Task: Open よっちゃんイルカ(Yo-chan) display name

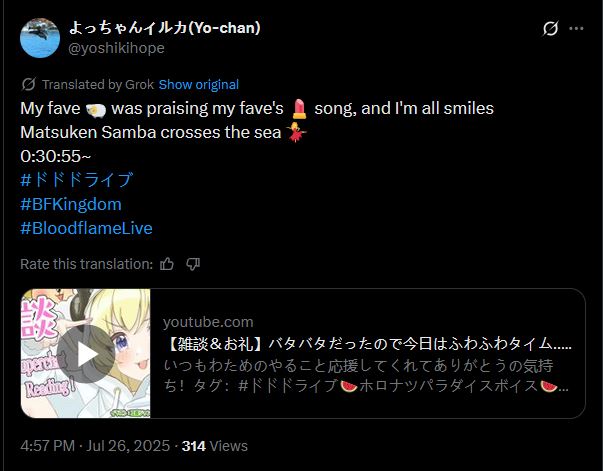Action: 165,28
